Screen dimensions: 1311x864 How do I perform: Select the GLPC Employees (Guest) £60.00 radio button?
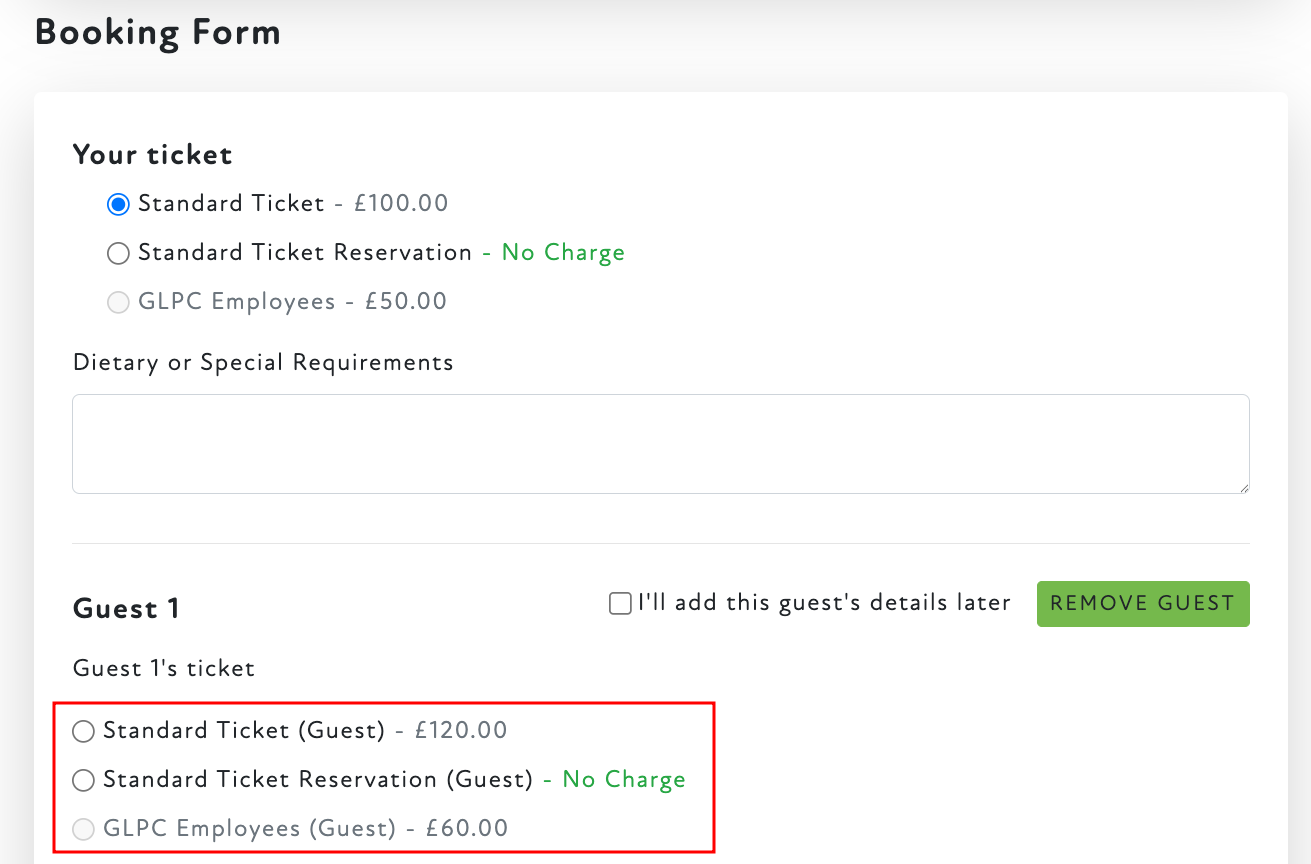pos(84,829)
